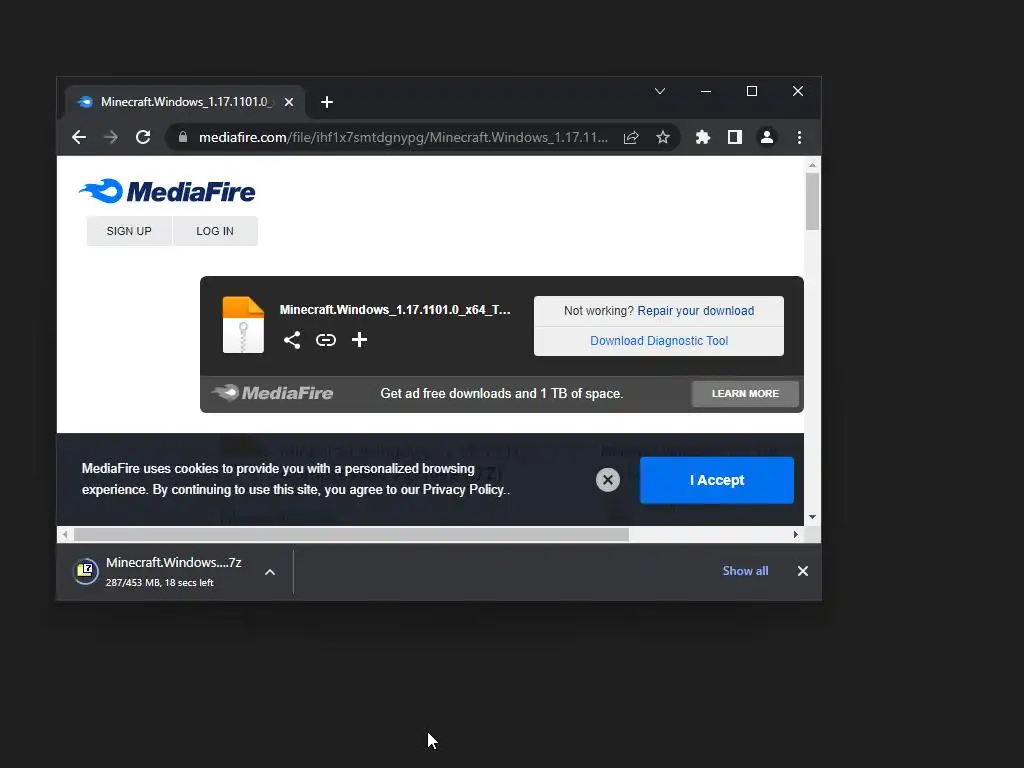
Task: Open the Extensions puzzle icon
Action: click(703, 137)
